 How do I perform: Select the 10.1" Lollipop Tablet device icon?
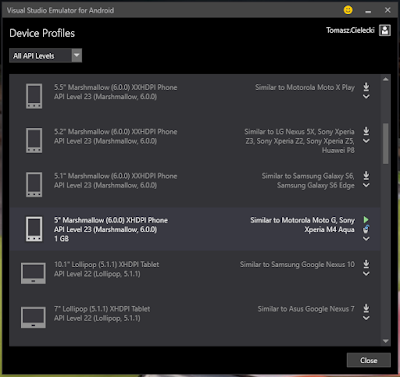click(33, 273)
